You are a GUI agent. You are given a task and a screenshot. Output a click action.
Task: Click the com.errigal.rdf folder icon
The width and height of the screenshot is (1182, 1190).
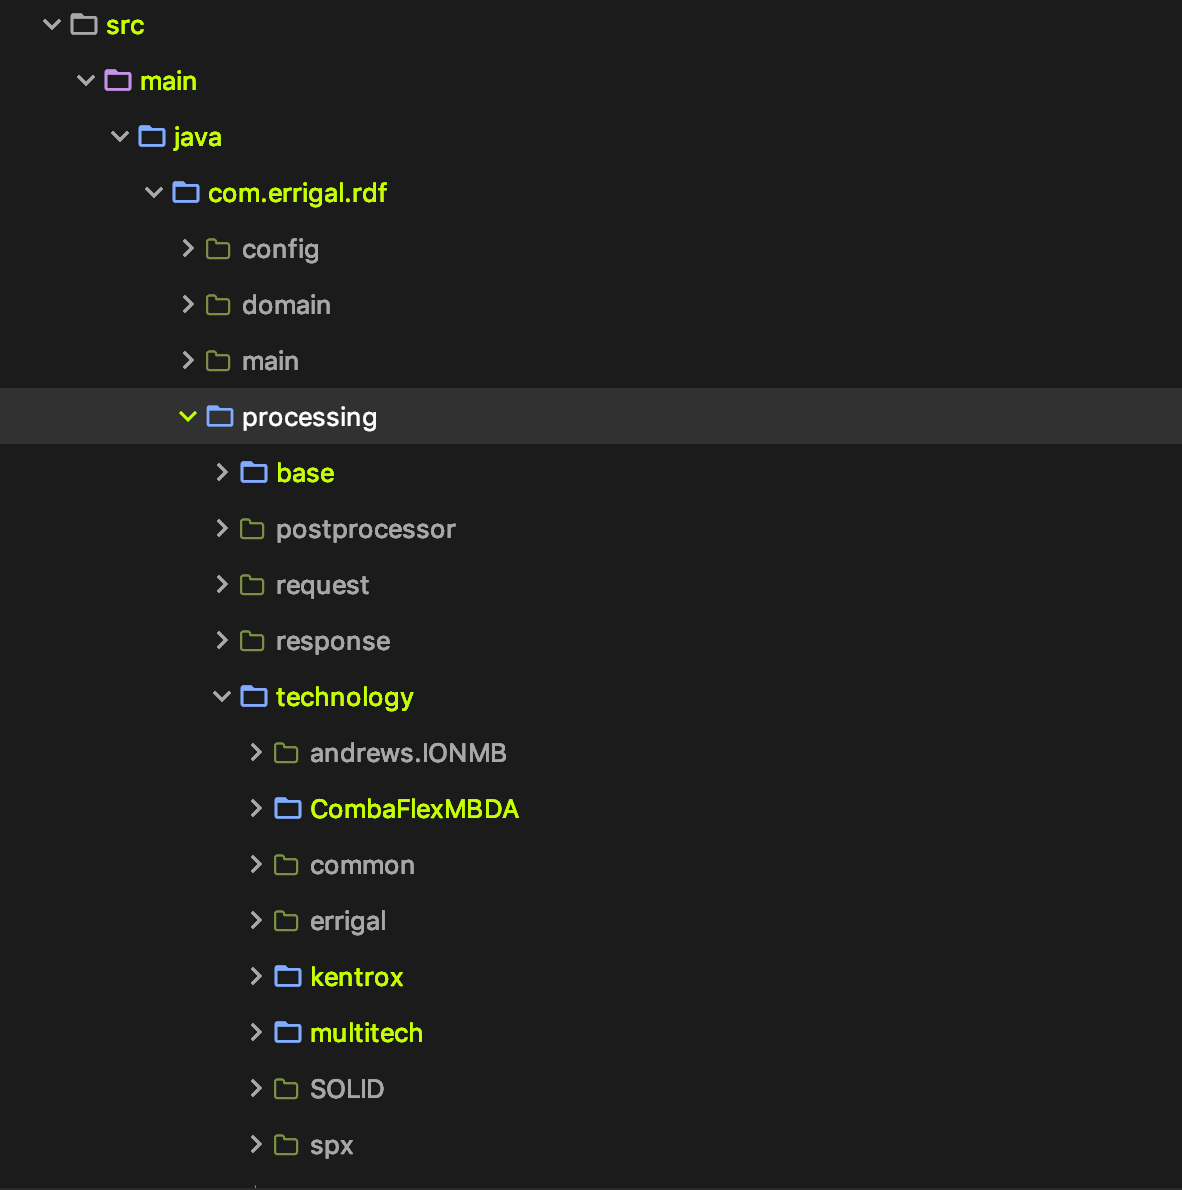pos(186,193)
